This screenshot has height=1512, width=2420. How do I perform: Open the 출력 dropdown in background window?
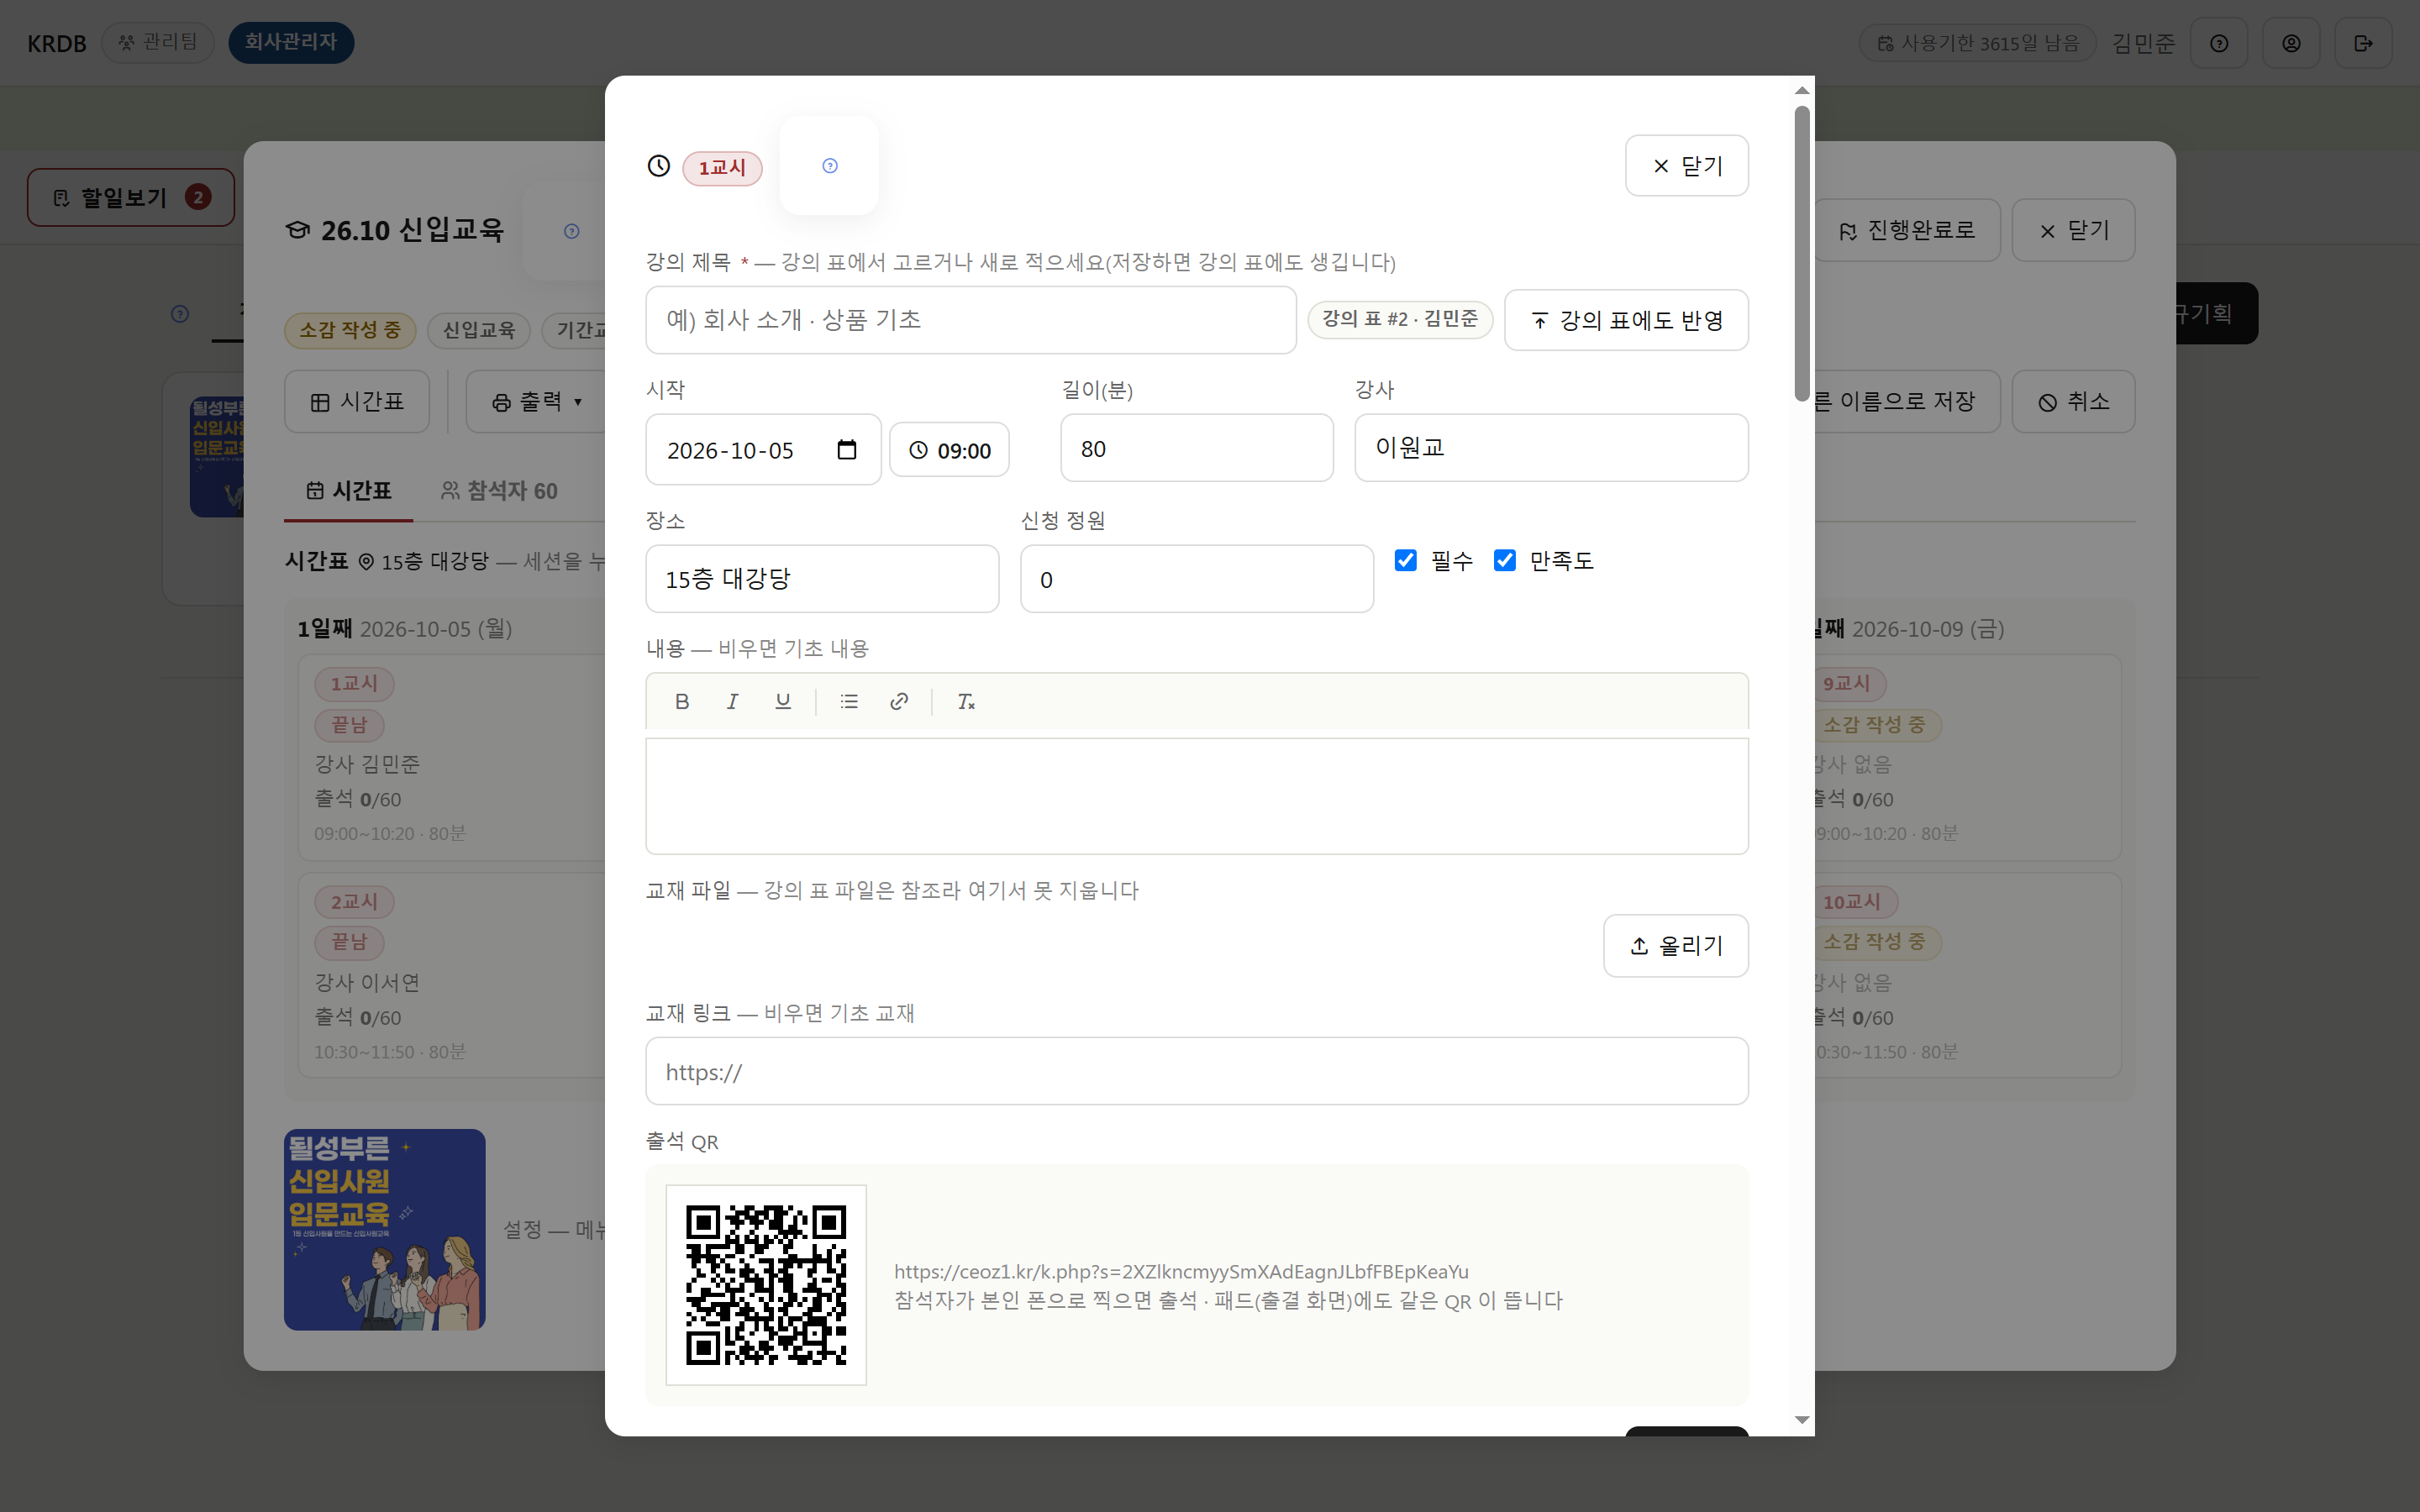537,402
